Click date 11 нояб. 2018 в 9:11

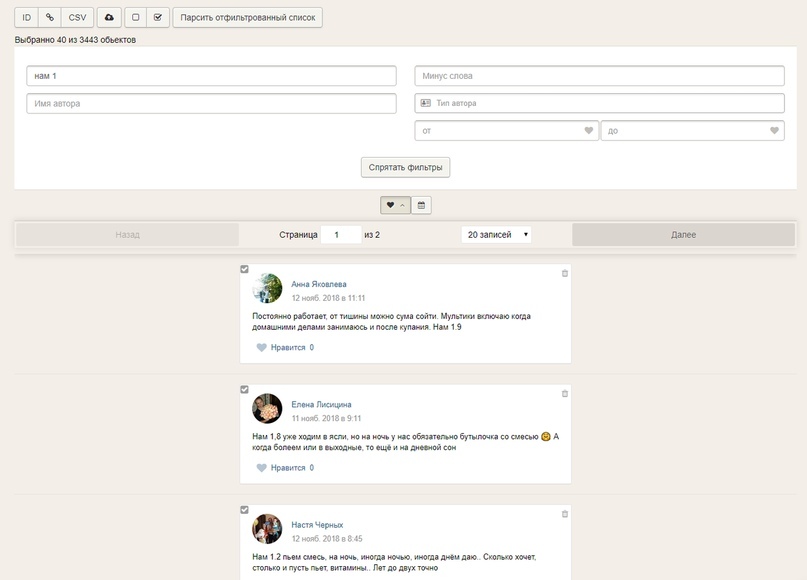point(326,418)
